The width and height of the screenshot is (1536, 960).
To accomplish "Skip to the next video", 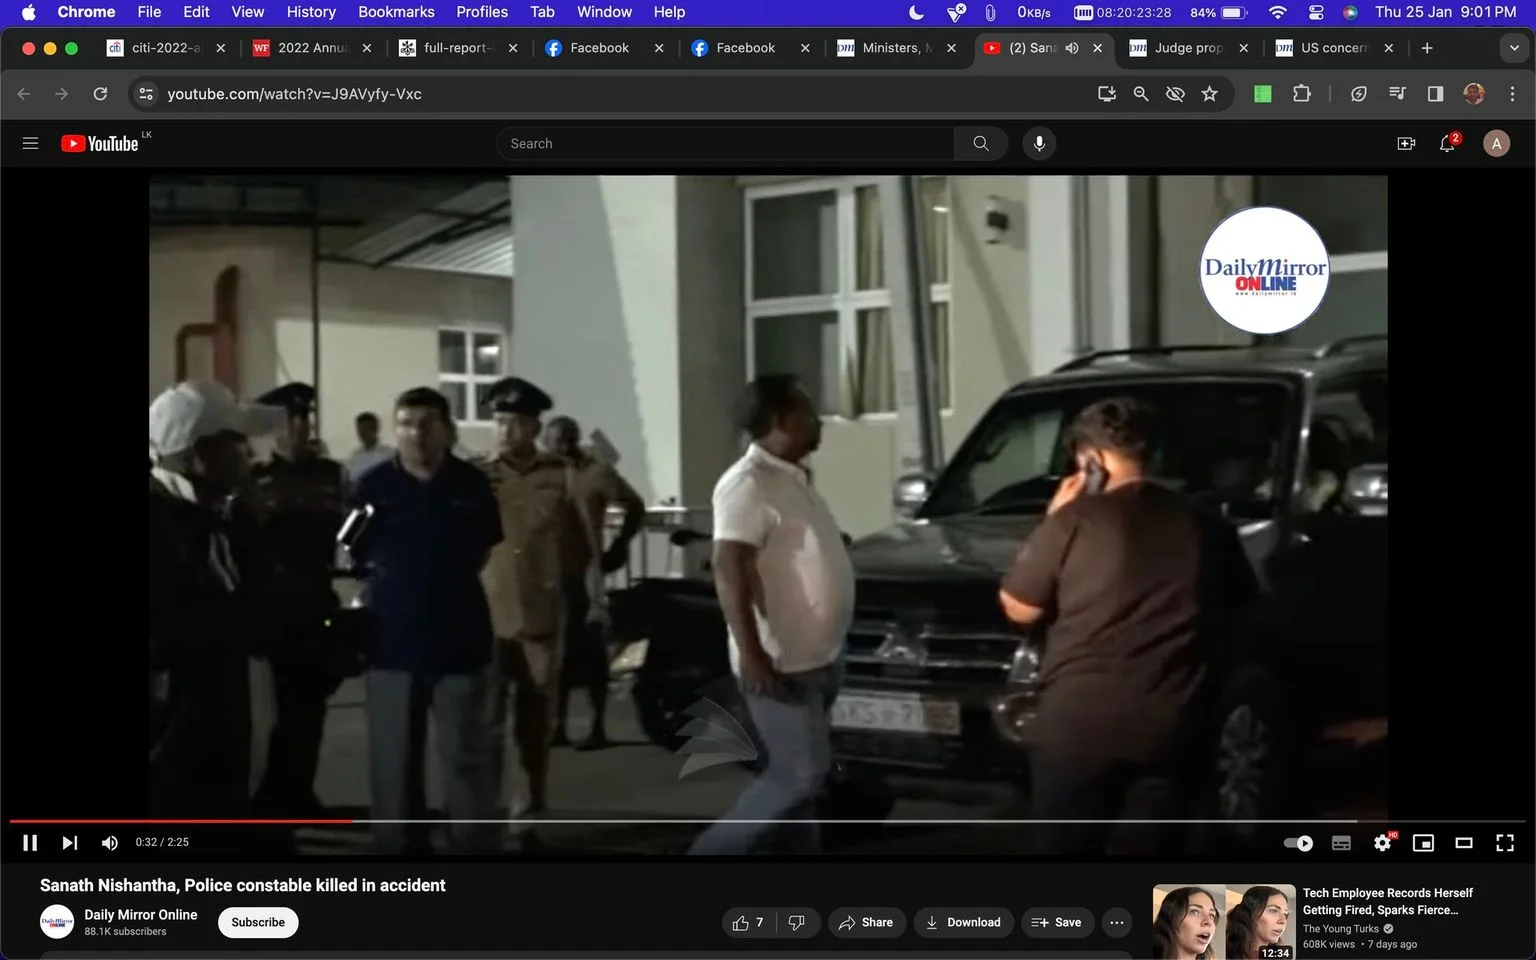I will pyautogui.click(x=69, y=843).
